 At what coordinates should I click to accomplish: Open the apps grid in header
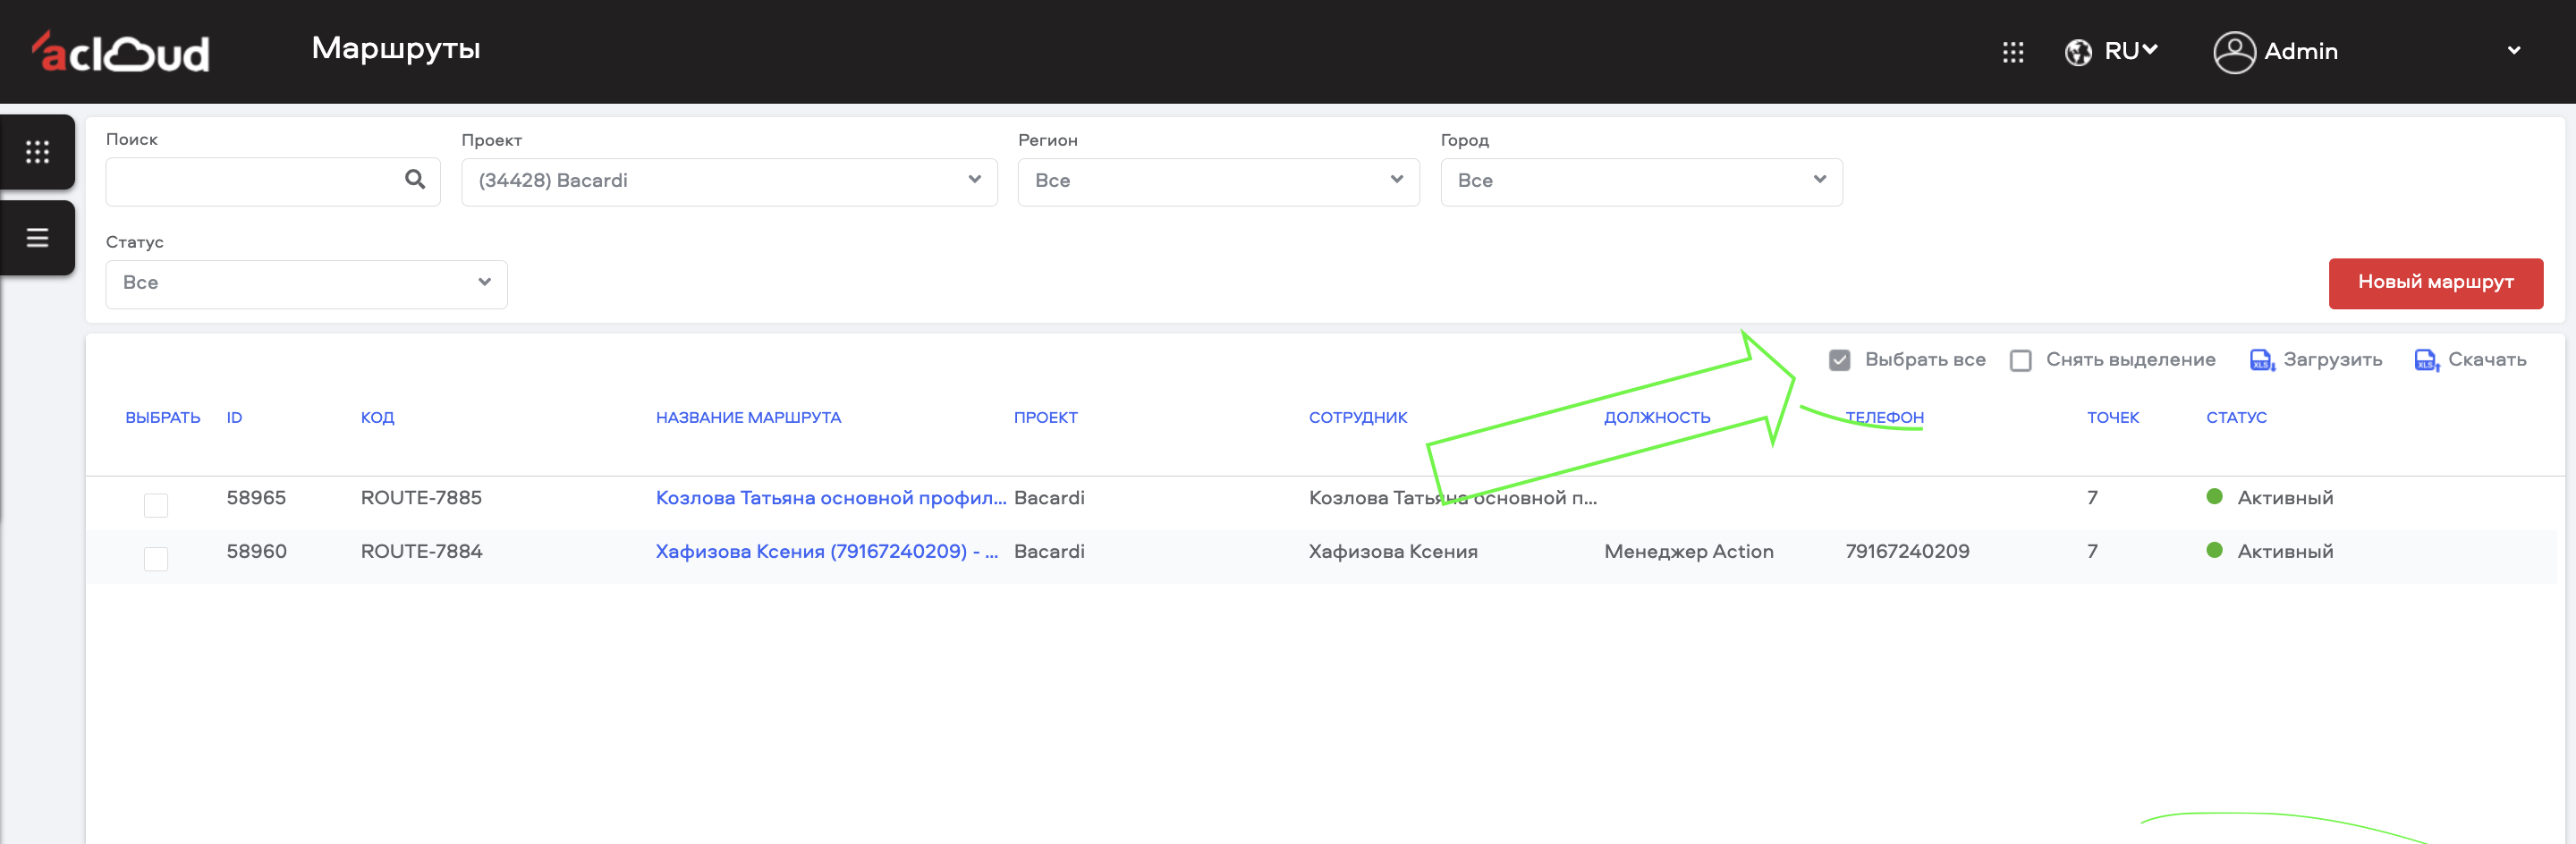(2013, 52)
